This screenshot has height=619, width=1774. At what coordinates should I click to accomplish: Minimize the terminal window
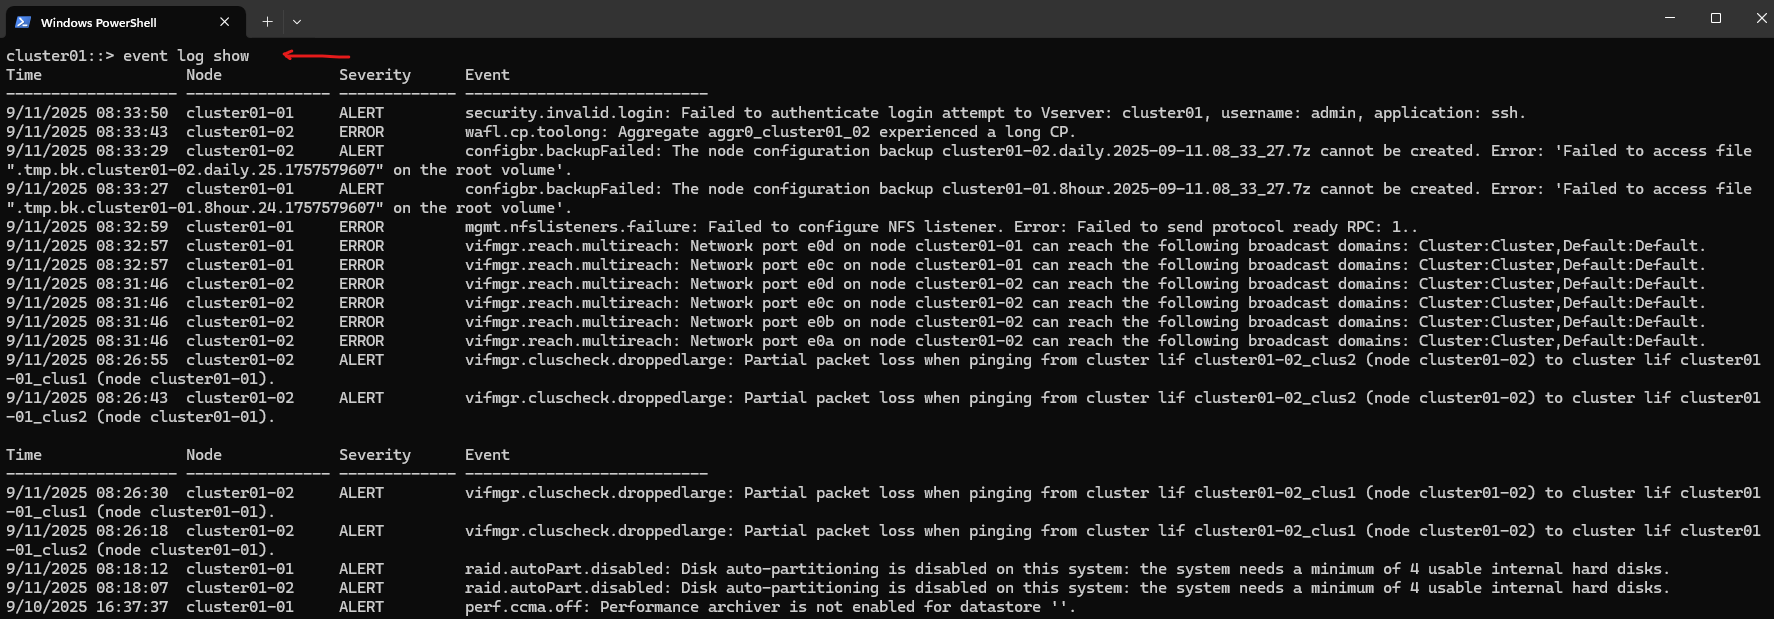tap(1670, 18)
